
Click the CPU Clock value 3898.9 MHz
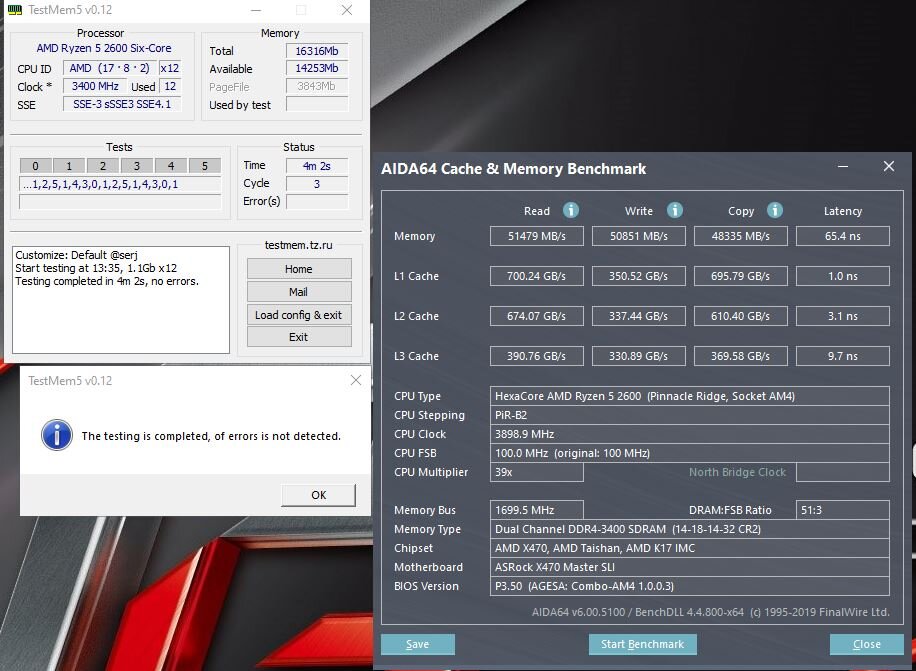pyautogui.click(x=689, y=434)
